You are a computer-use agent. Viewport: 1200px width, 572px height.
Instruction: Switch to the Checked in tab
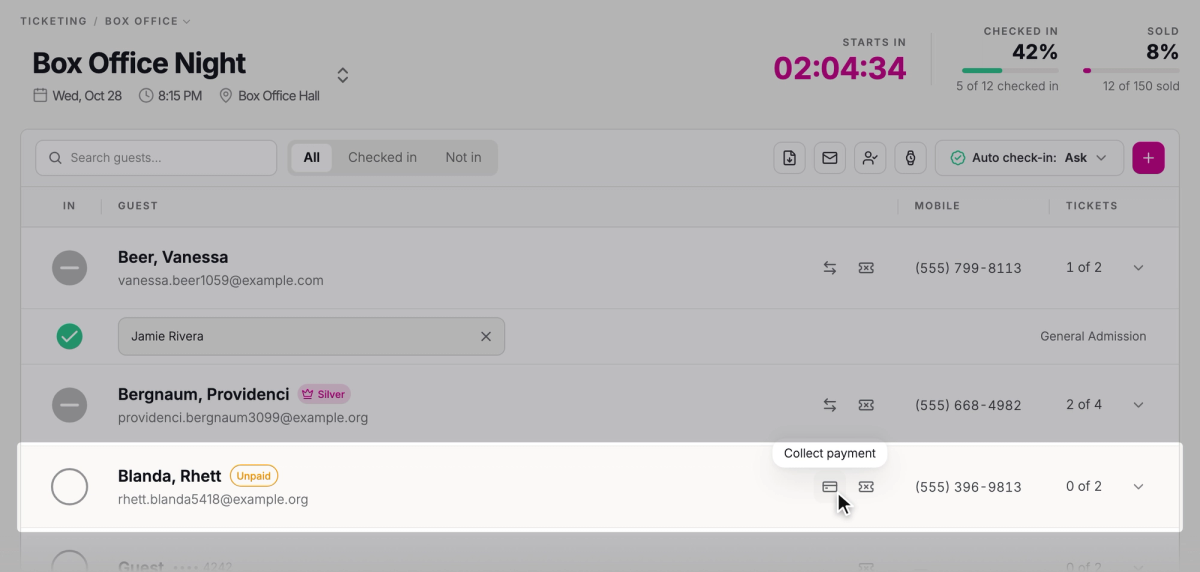382,158
